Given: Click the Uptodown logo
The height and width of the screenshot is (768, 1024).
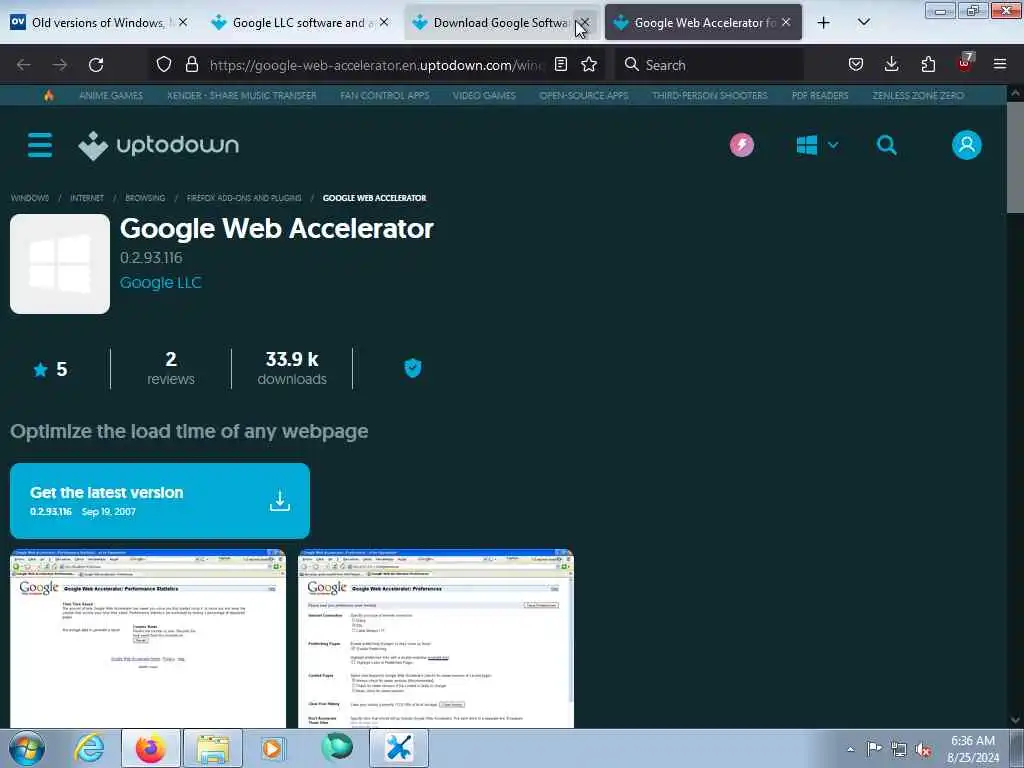Looking at the screenshot, I should (x=159, y=145).
